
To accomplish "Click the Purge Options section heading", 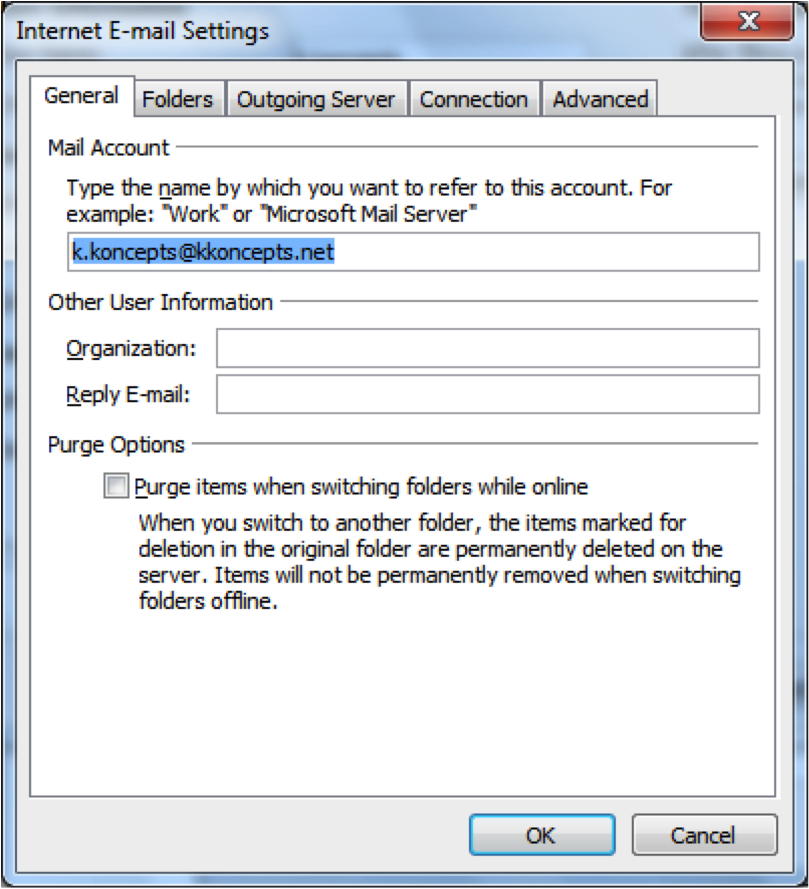I will point(116,444).
